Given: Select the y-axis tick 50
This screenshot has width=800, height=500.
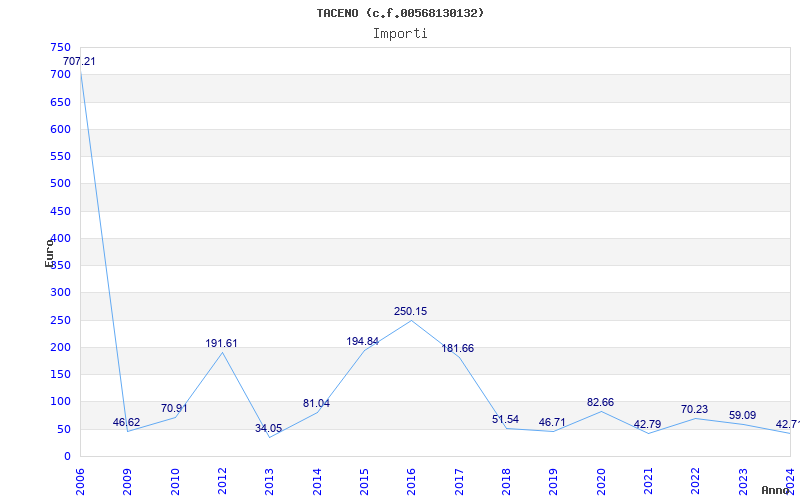Looking at the screenshot, I should pyautogui.click(x=63, y=429).
